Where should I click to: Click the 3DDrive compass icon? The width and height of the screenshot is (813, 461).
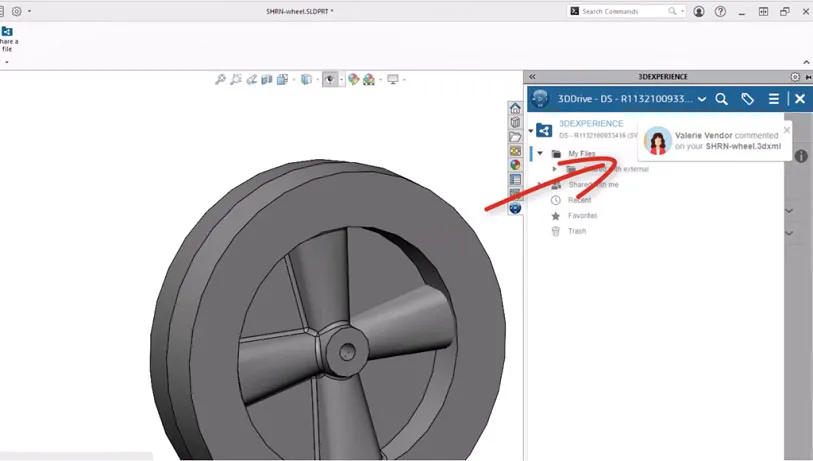coord(540,99)
